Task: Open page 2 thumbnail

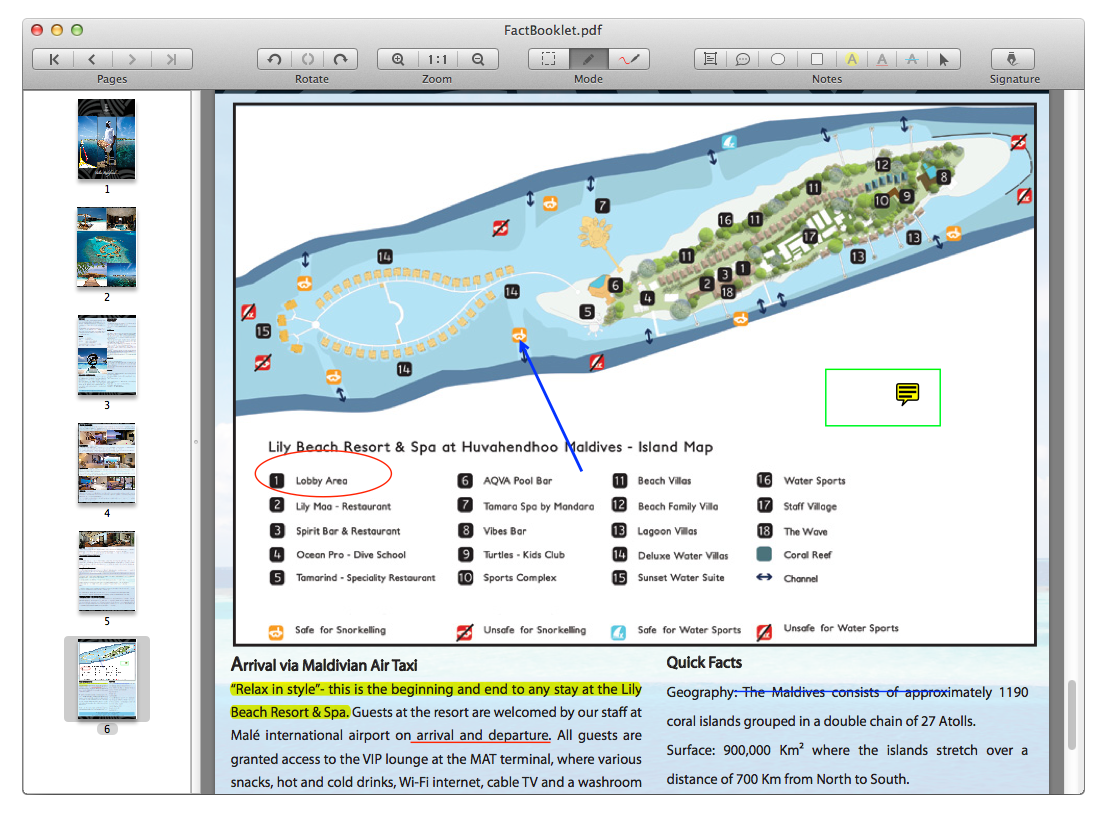Action: pos(107,247)
